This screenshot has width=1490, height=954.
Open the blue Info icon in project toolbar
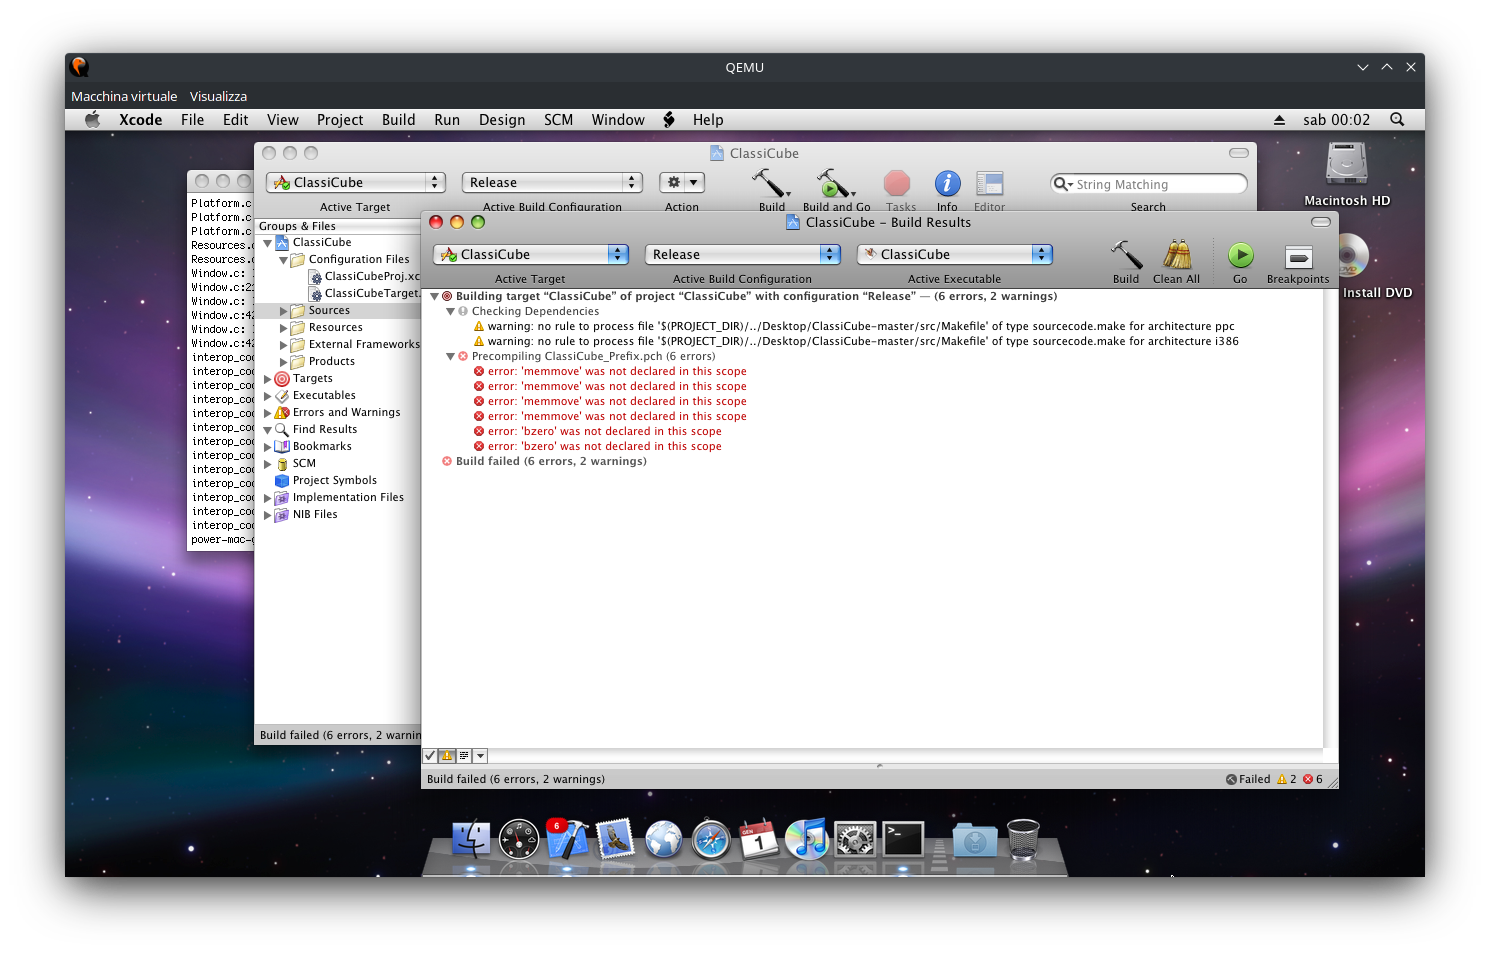click(x=947, y=183)
